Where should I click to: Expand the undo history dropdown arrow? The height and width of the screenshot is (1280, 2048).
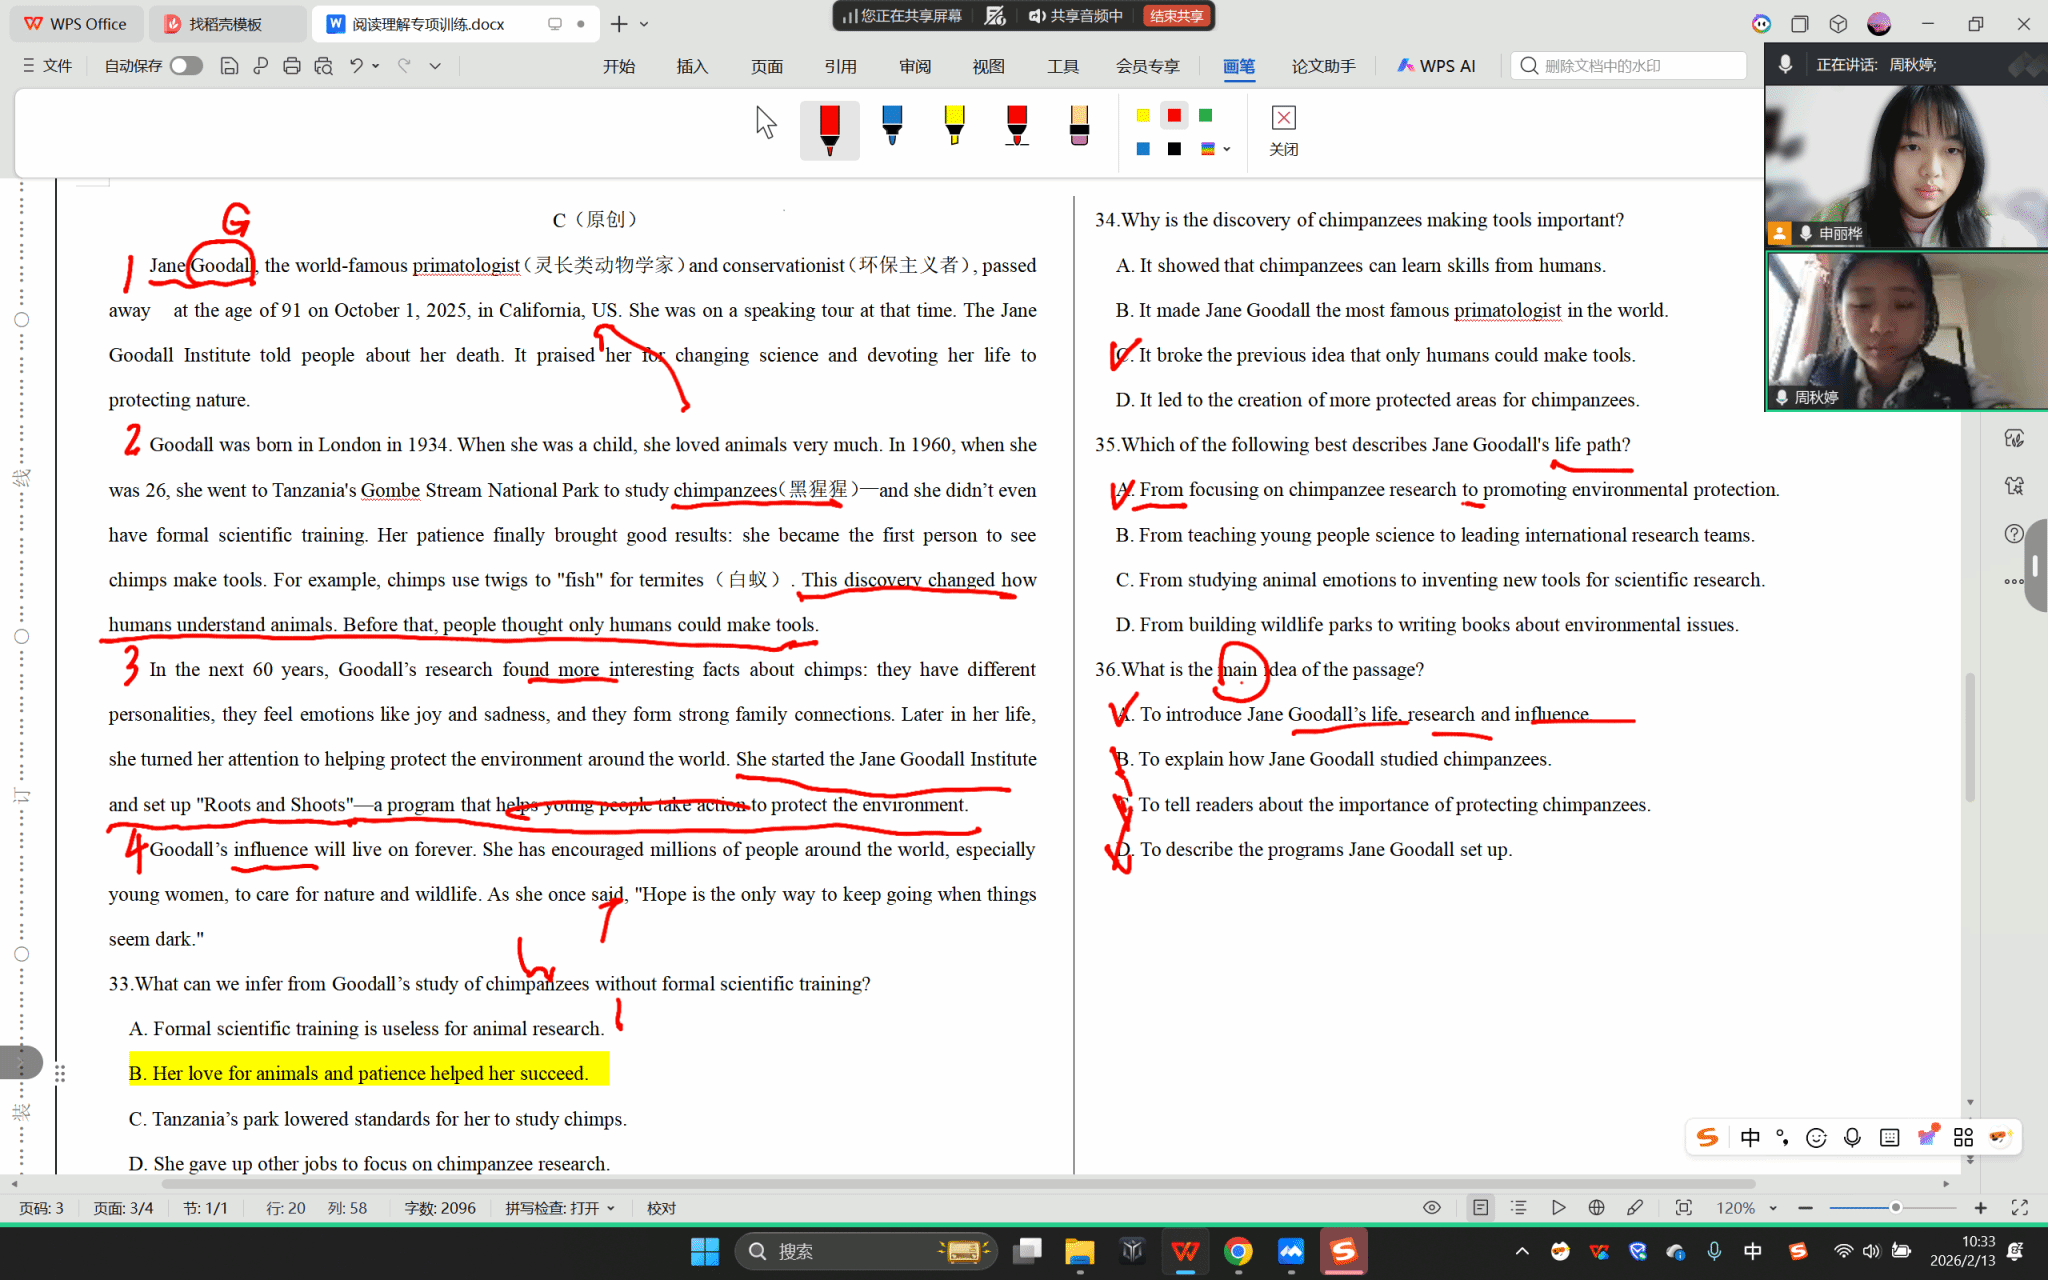pos(376,66)
